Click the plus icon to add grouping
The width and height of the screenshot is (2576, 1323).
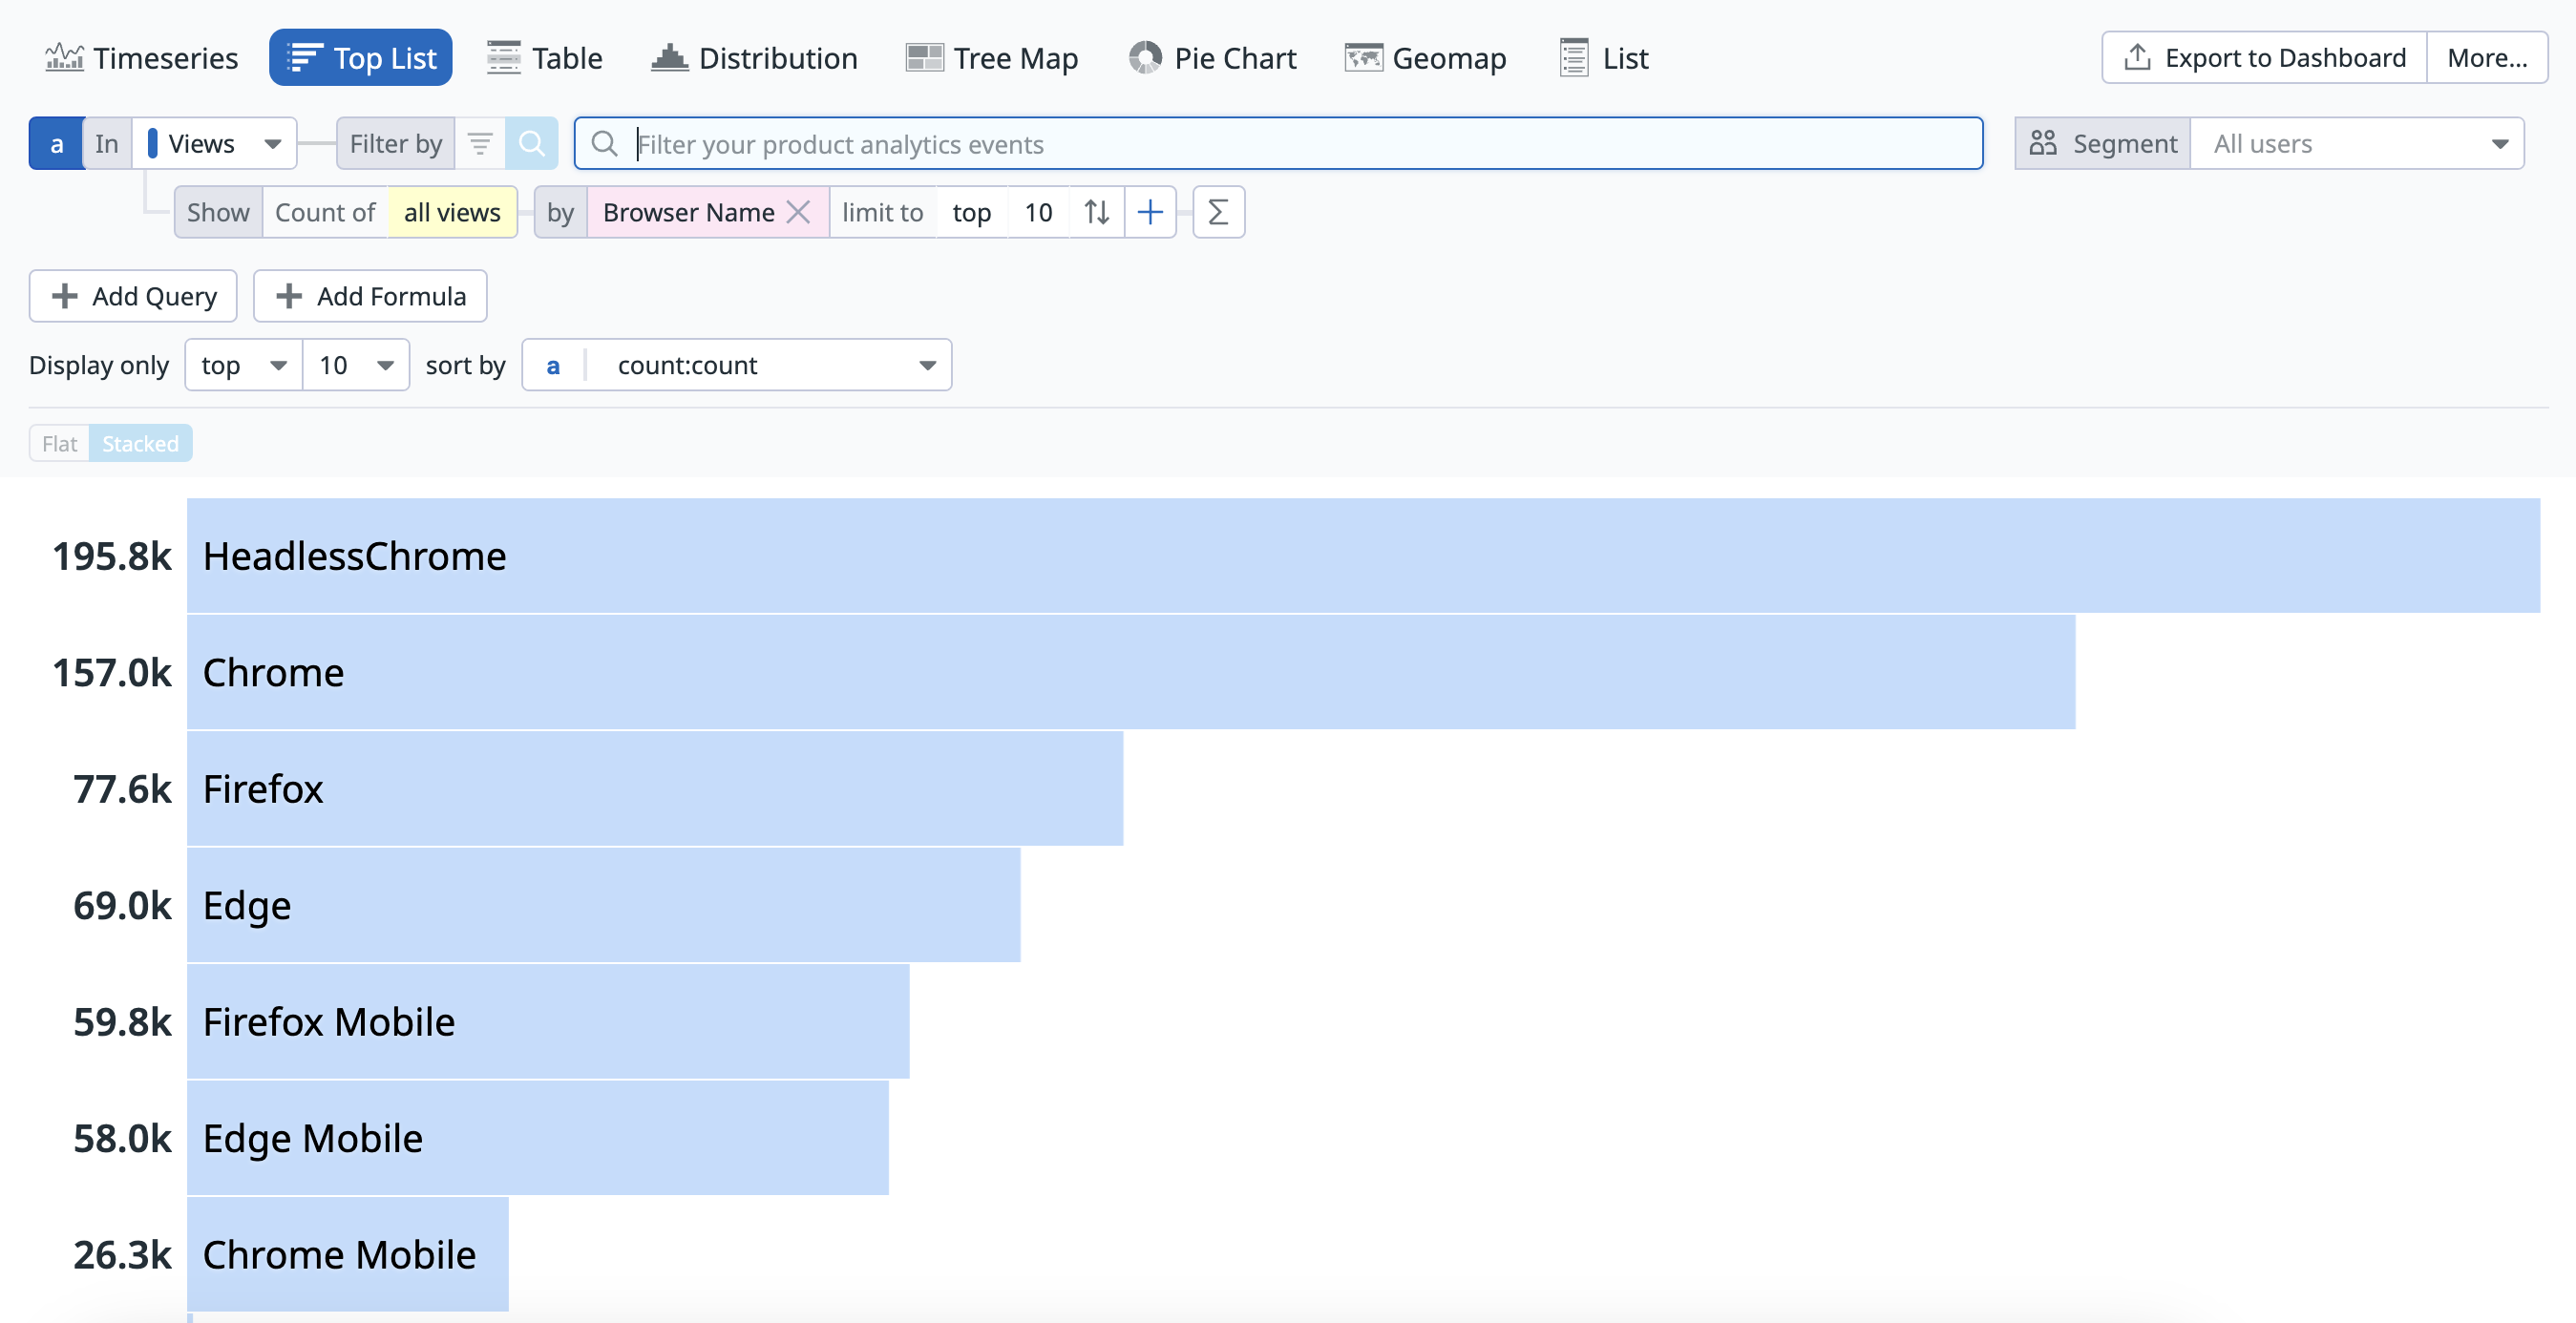coord(1150,212)
